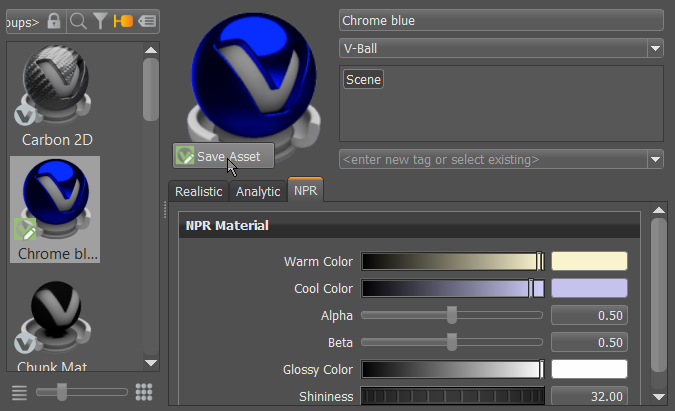
Task: Switch to list view icon
Action: click(19, 392)
